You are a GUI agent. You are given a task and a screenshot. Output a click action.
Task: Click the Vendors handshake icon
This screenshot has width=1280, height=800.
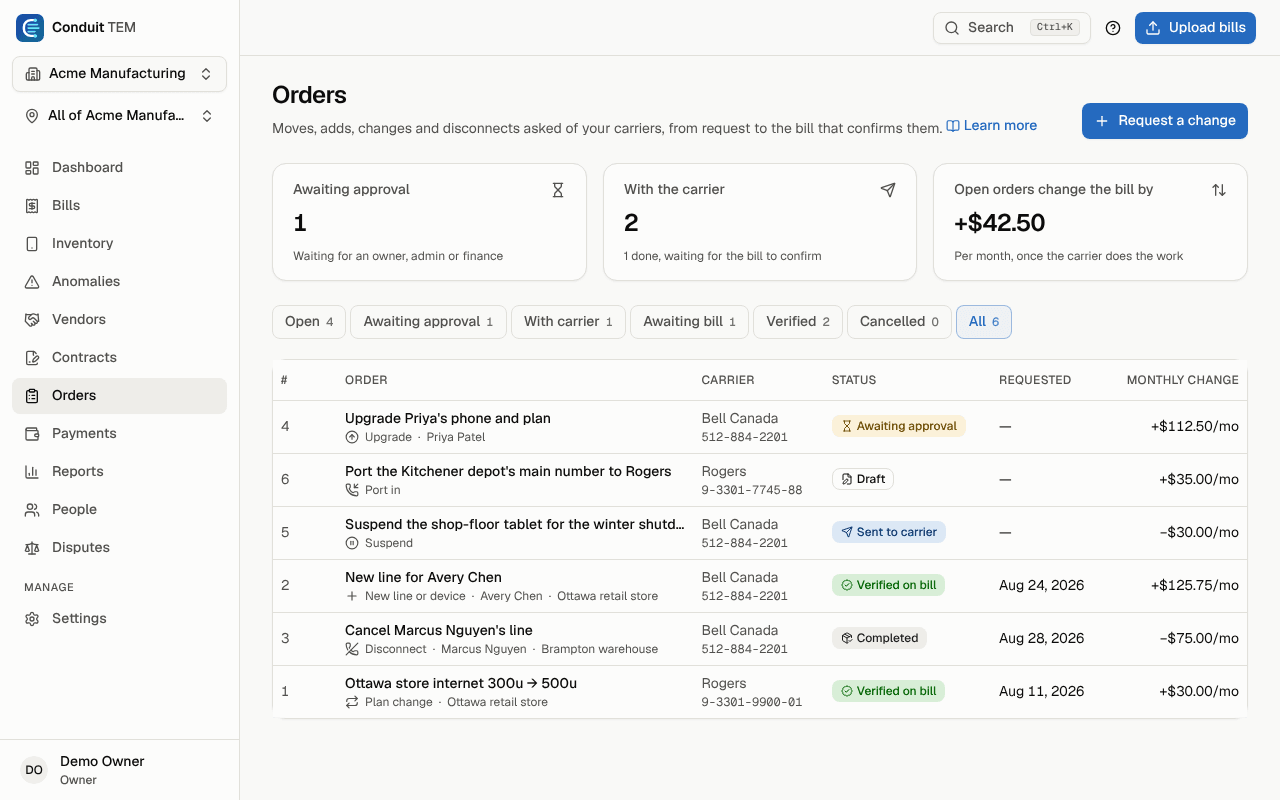(32, 320)
